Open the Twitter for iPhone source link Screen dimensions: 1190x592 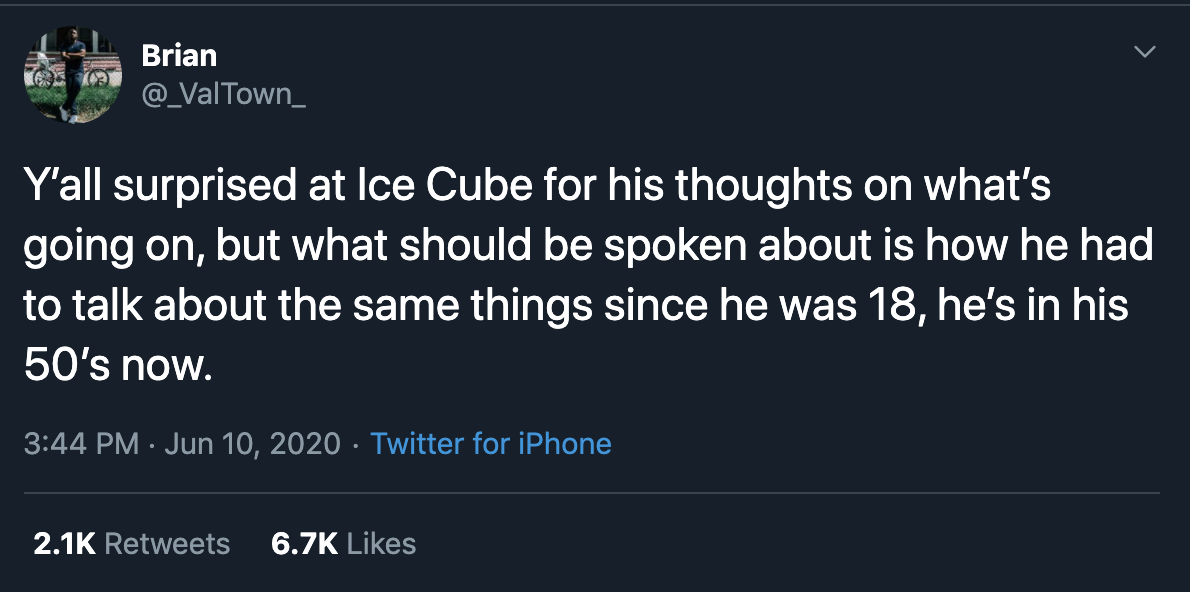pyautogui.click(x=490, y=443)
